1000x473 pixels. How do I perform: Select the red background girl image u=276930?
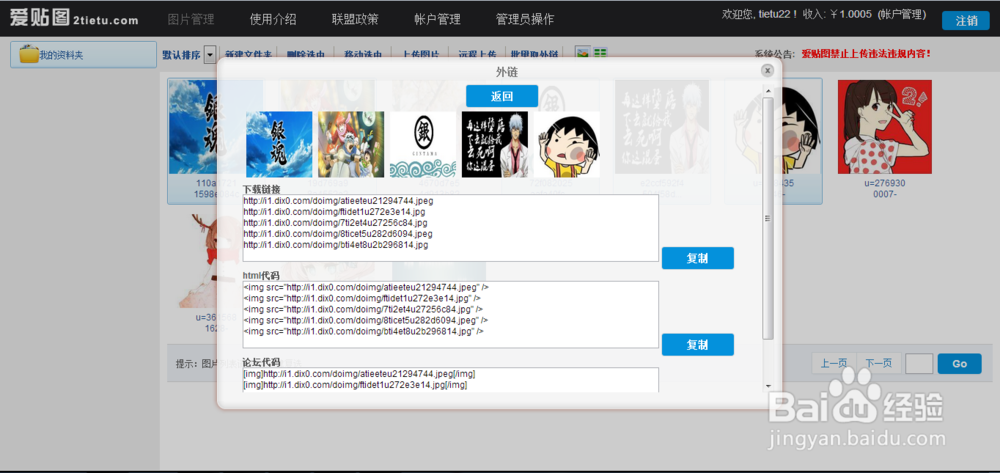pos(885,127)
